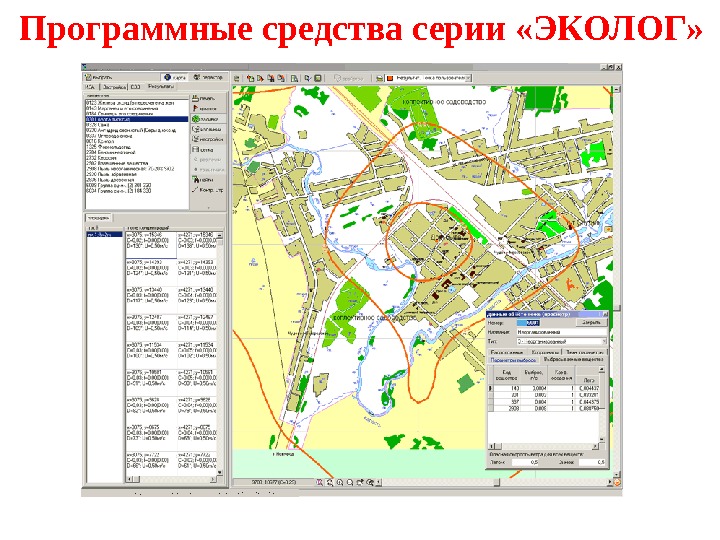
Task: Select the 6009 Группа сумм. row
Action: [137, 185]
